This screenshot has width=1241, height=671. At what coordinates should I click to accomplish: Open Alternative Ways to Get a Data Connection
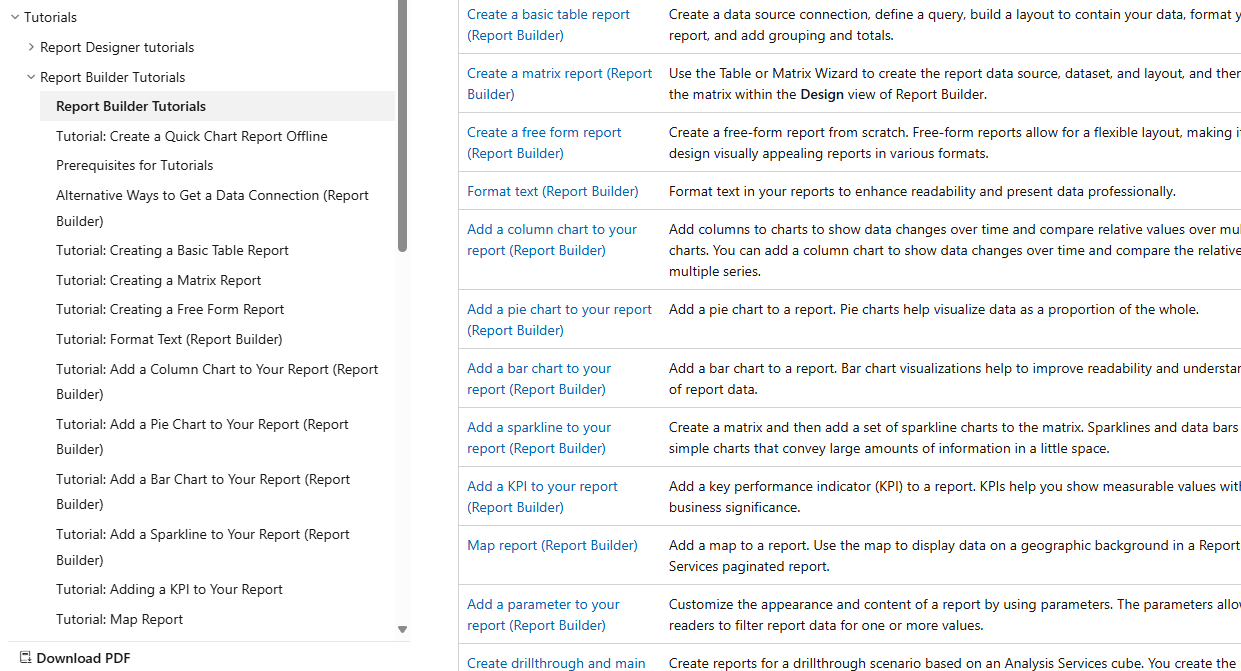[x=212, y=208]
